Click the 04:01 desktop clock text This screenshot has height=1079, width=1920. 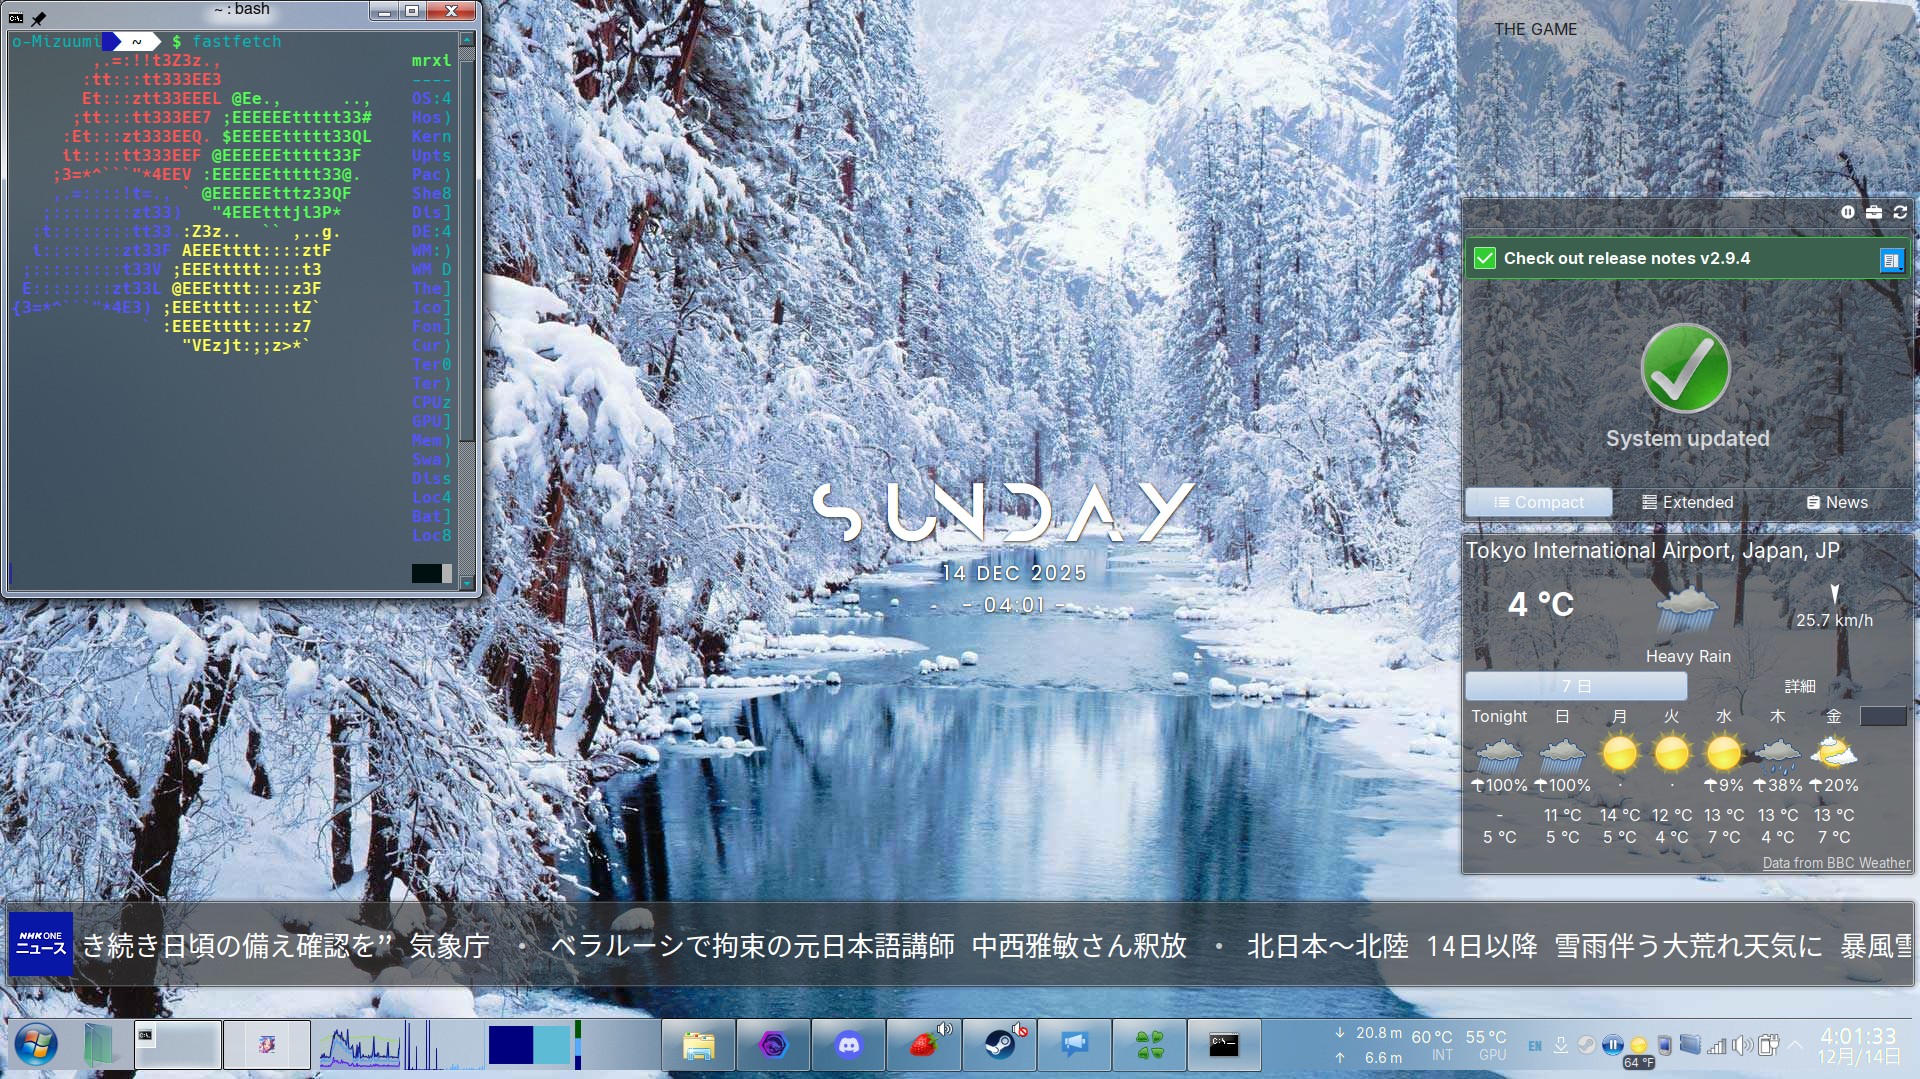[x=1014, y=605]
